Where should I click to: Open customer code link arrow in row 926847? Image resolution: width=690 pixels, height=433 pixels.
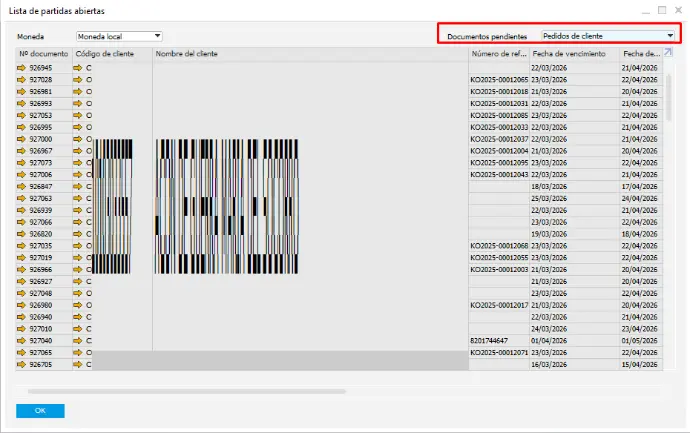coord(78,187)
